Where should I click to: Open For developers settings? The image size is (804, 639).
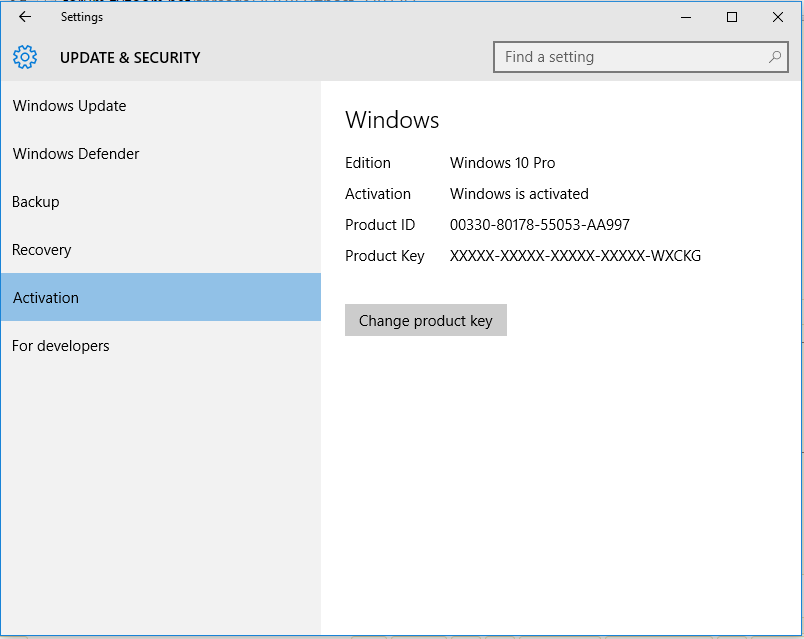tap(160, 346)
